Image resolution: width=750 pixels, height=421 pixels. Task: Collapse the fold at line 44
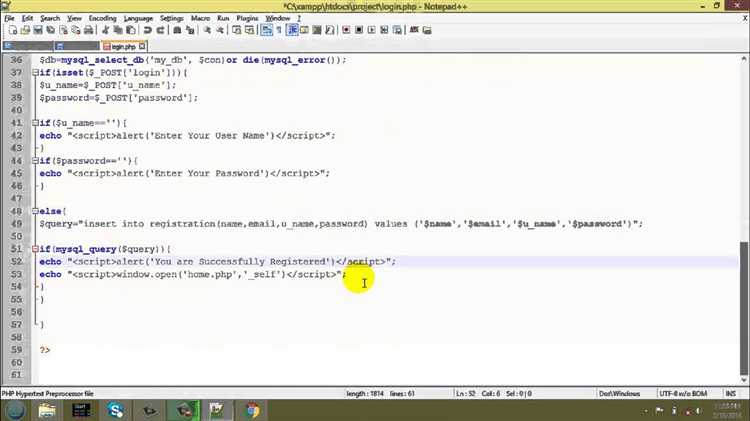coord(35,161)
